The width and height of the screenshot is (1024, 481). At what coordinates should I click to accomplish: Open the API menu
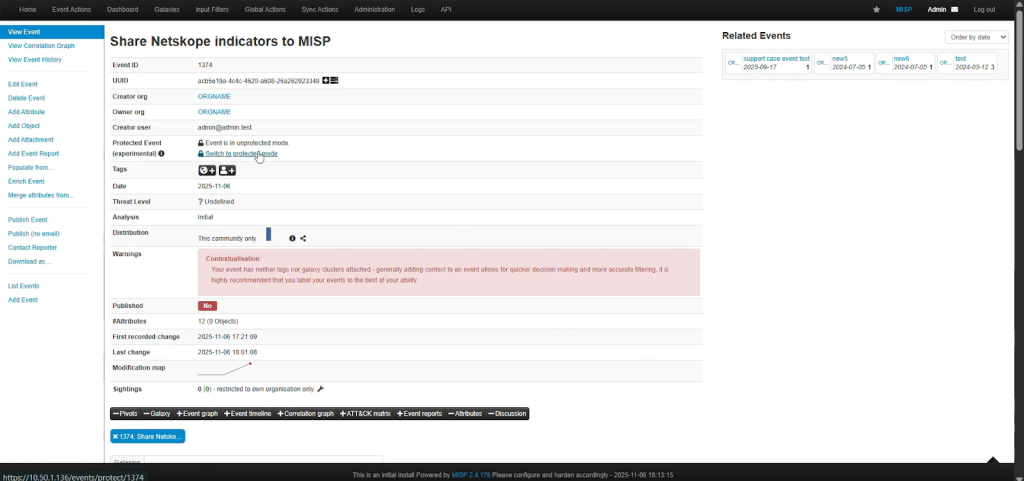click(446, 10)
